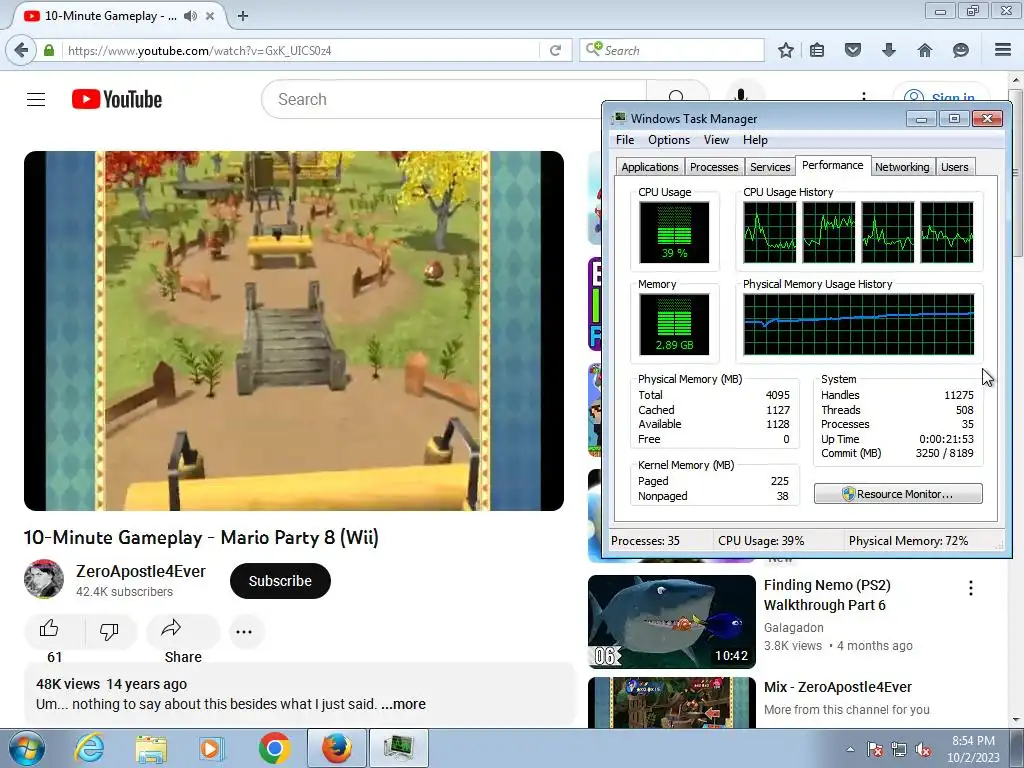Bookmark this page with the star icon
The width and height of the screenshot is (1024, 768).
[786, 50]
